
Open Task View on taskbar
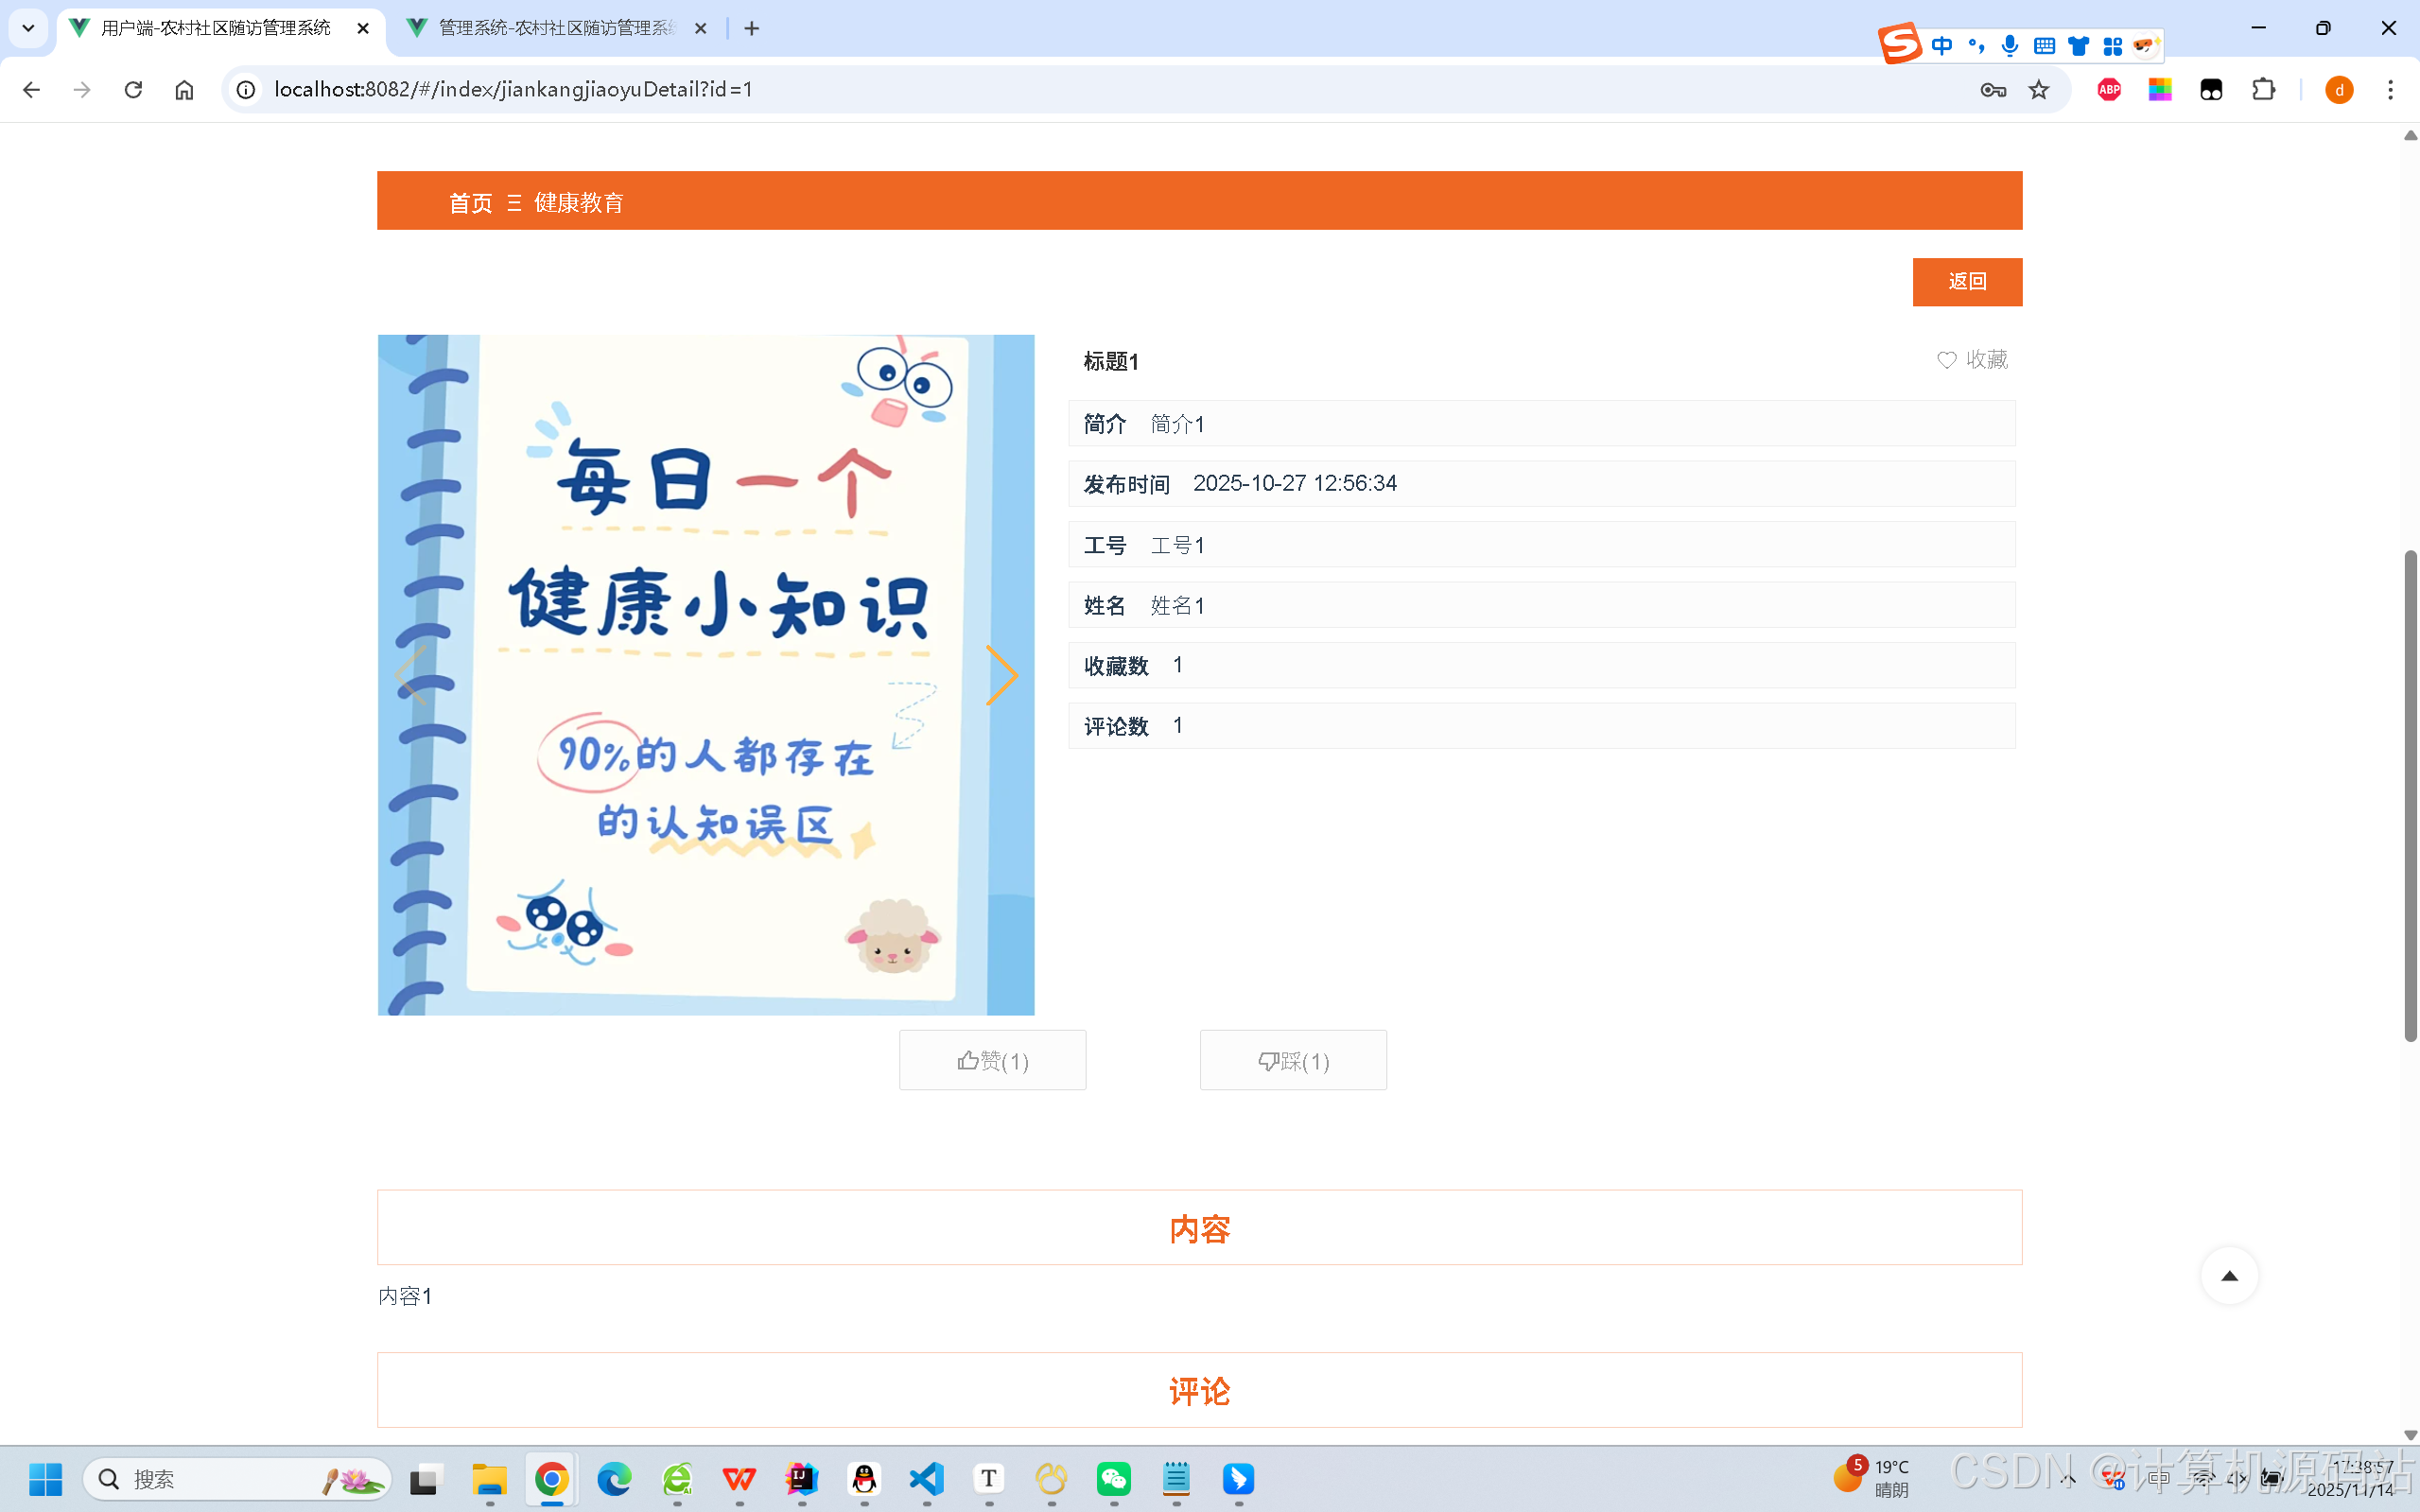pos(424,1478)
